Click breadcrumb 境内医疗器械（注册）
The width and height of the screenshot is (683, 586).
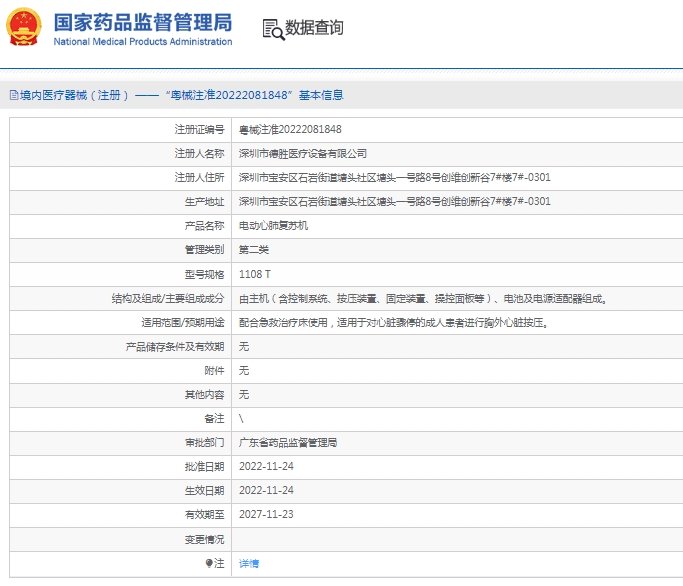(x=74, y=95)
